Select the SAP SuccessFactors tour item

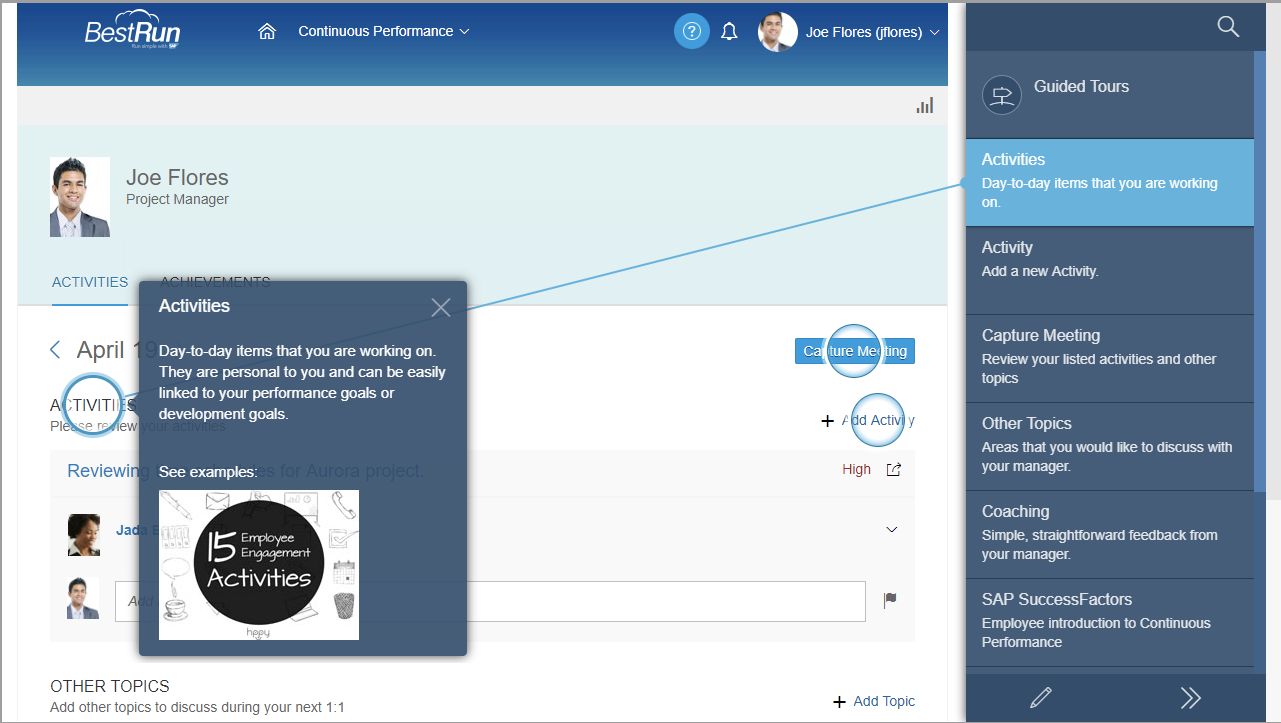(x=1110, y=622)
